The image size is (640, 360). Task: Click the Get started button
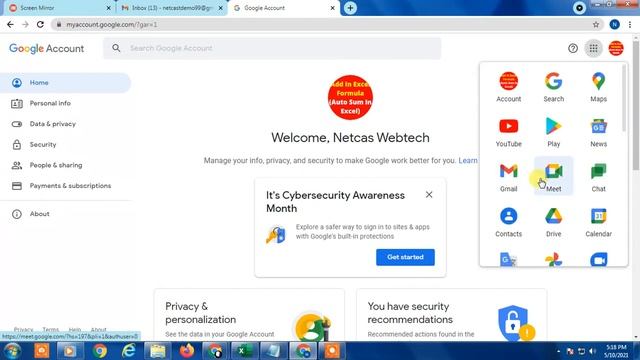click(x=405, y=257)
